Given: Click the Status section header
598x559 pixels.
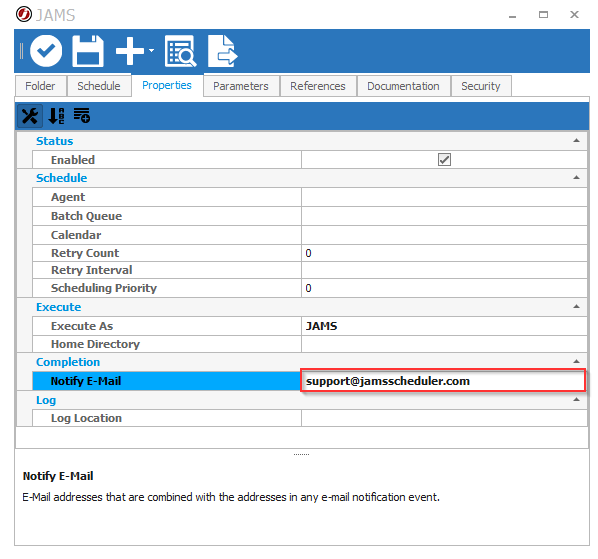Looking at the screenshot, I should [x=55, y=141].
